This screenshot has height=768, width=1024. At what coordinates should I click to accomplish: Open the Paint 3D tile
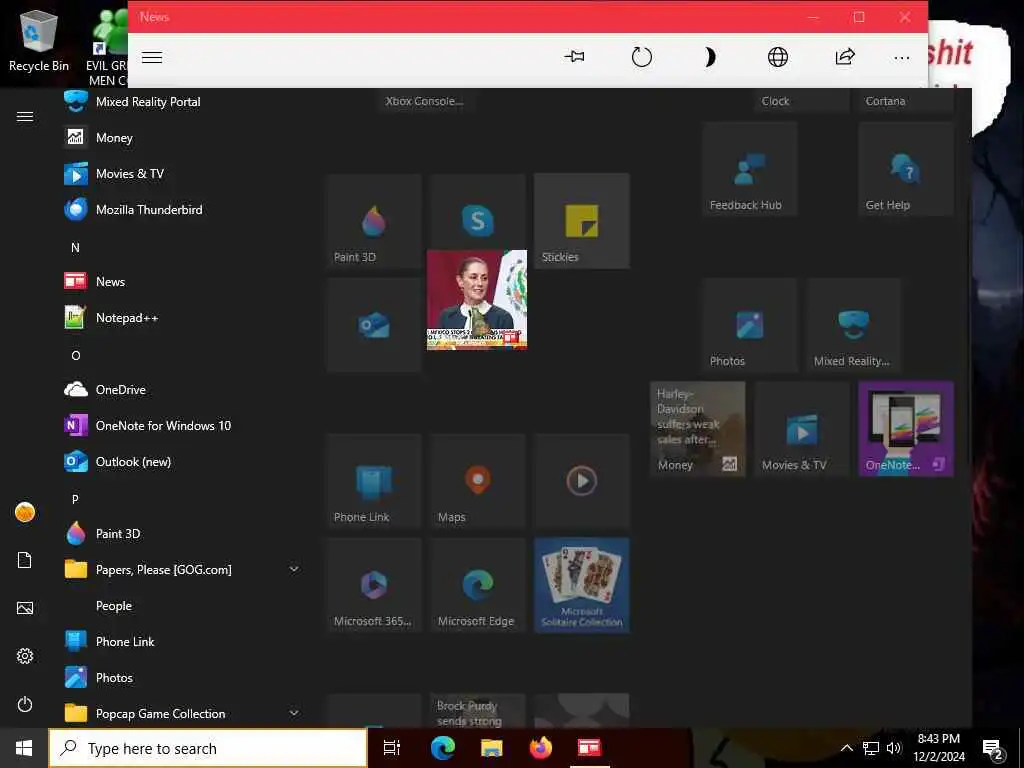(374, 221)
